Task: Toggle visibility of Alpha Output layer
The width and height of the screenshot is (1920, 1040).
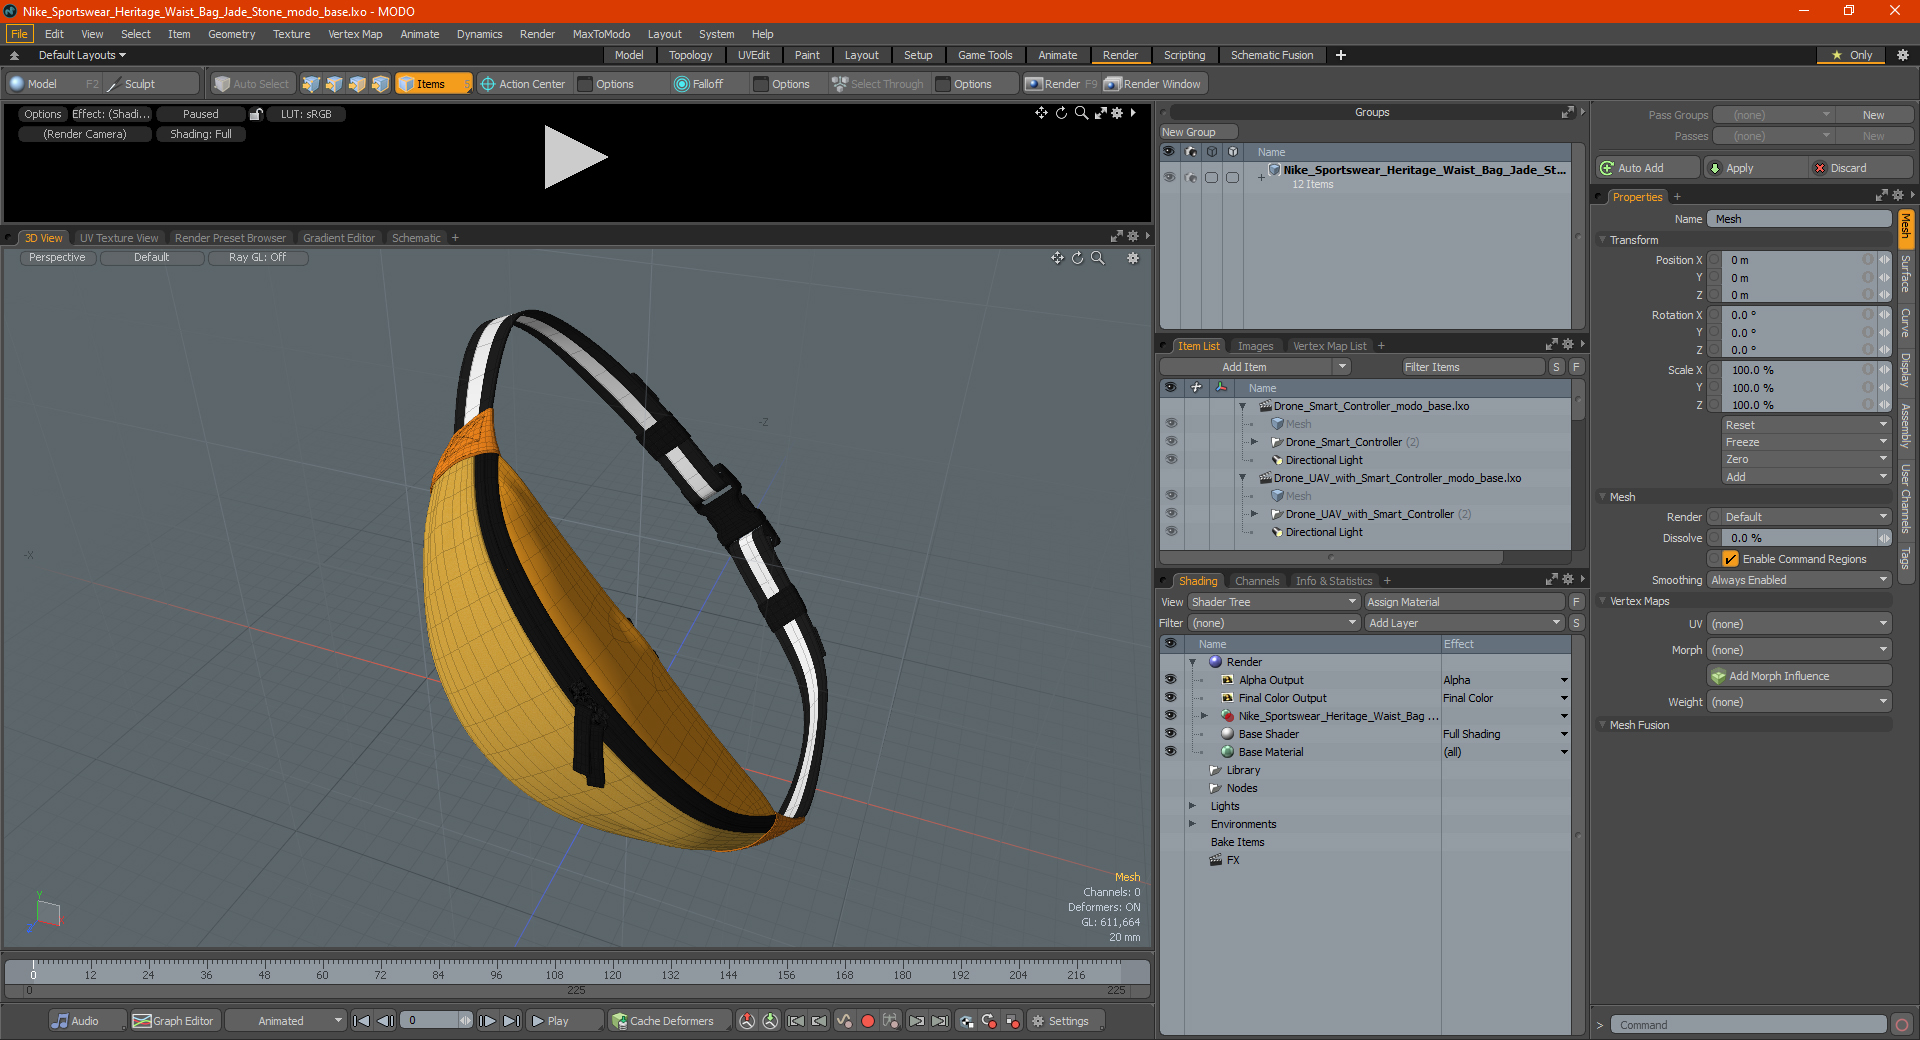Action: (x=1170, y=679)
